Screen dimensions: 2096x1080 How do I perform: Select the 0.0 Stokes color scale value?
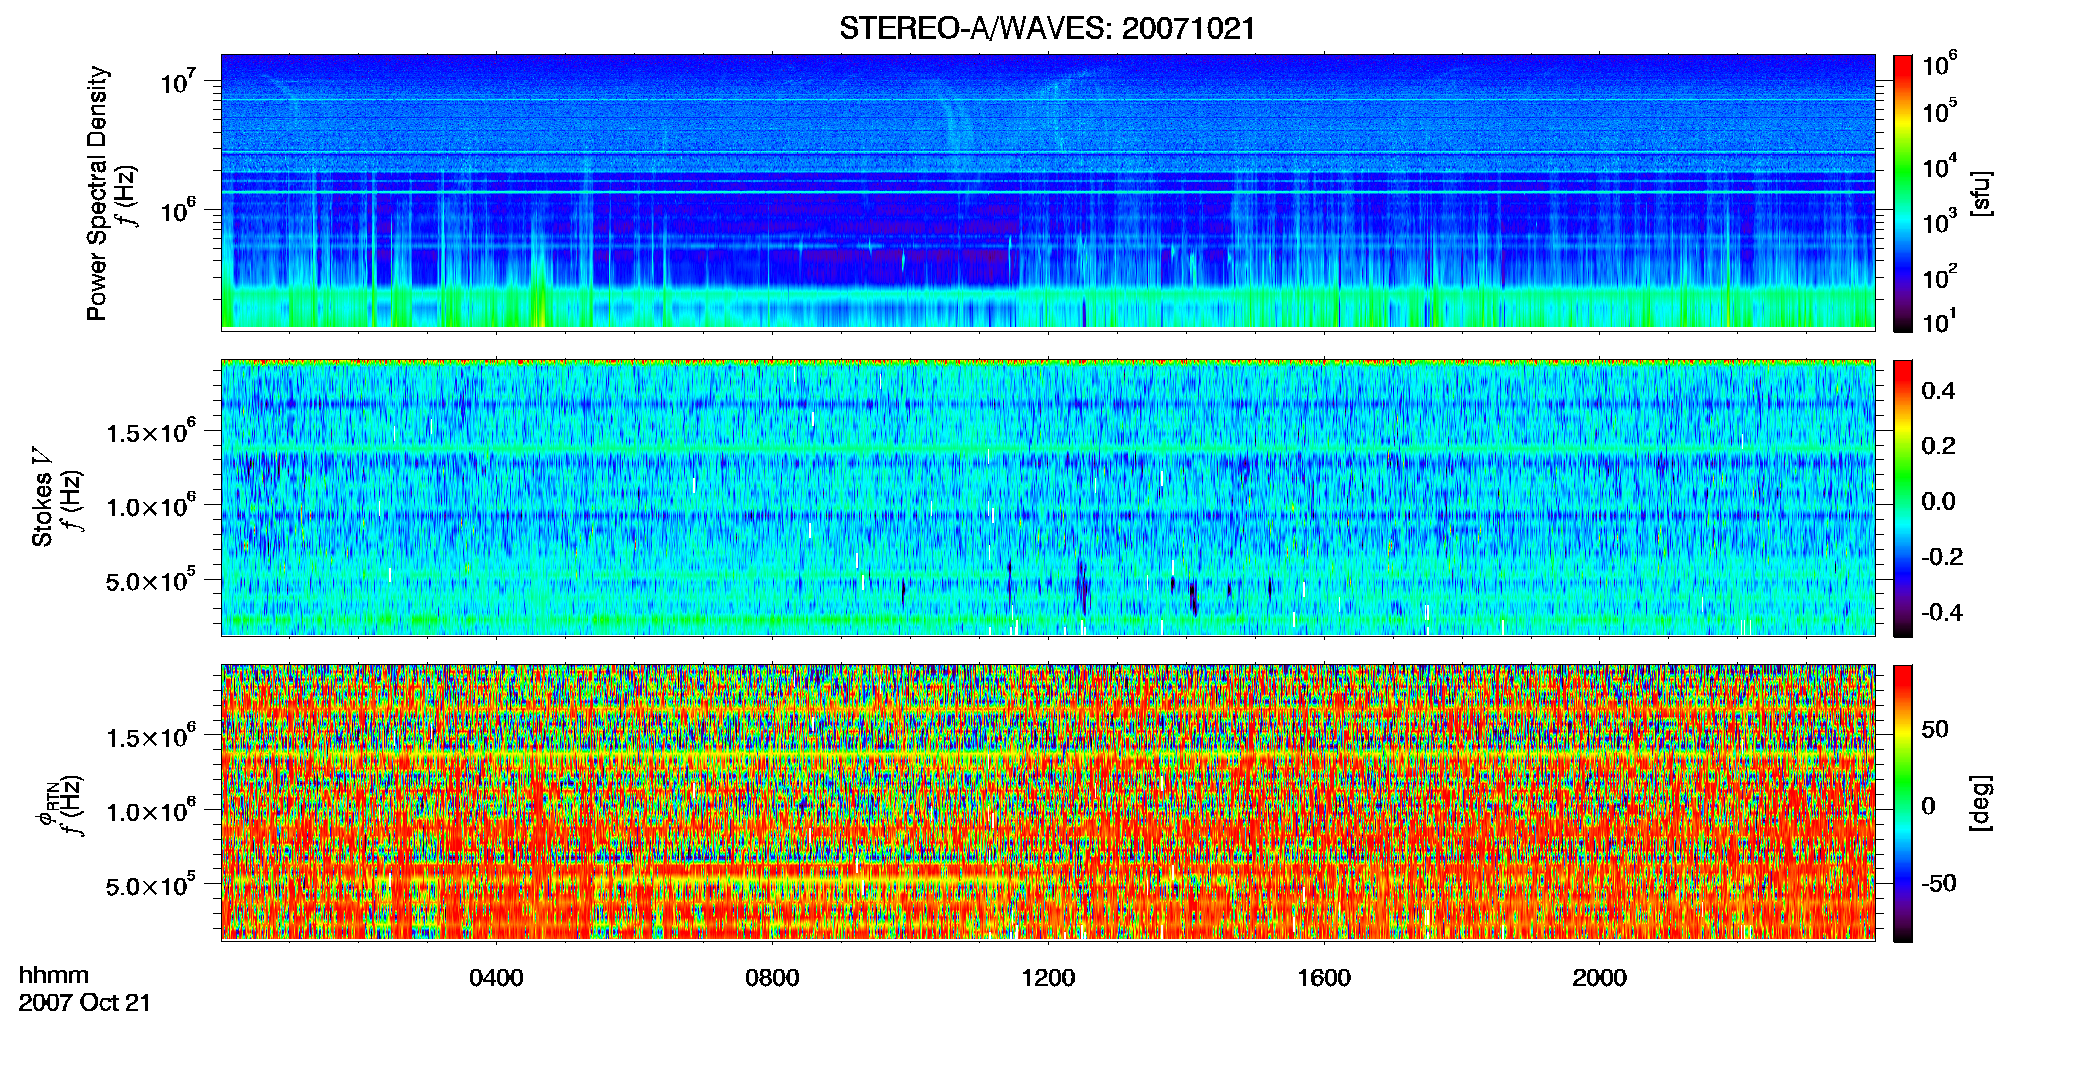[1939, 501]
